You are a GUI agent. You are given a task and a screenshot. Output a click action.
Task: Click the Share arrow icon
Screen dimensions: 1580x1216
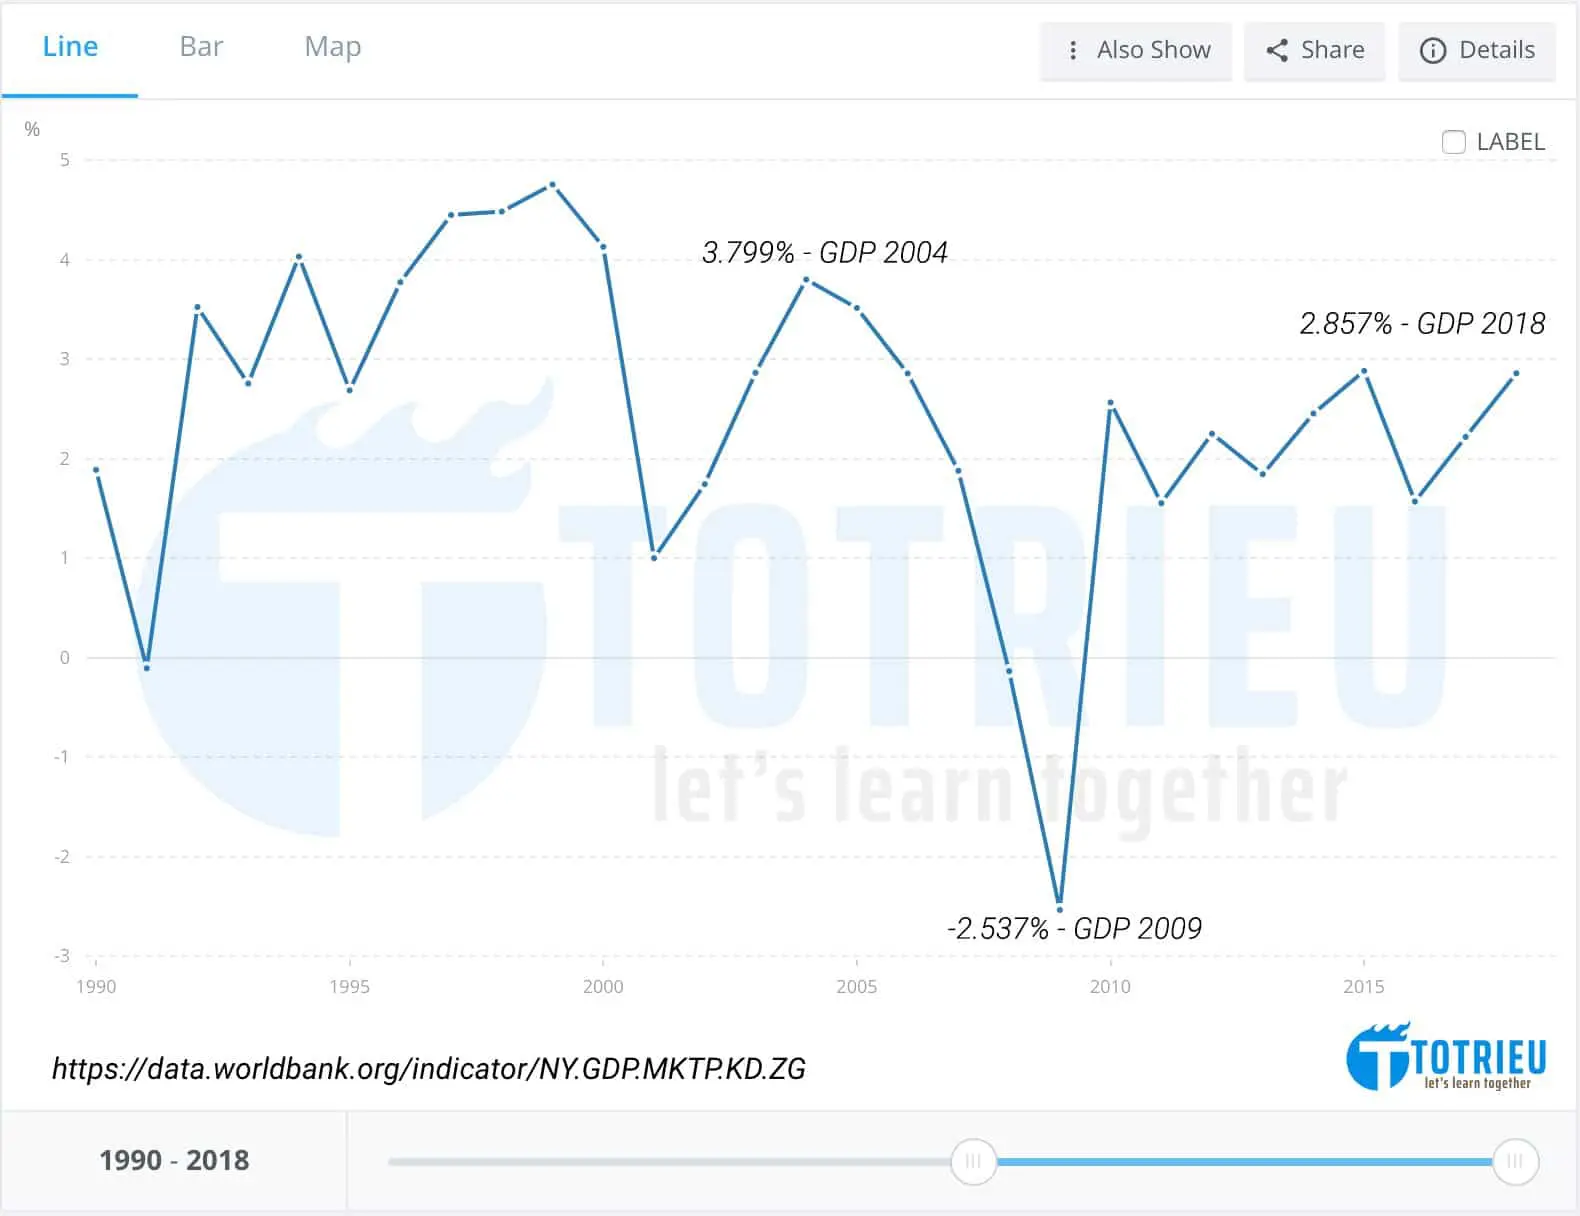1277,50
